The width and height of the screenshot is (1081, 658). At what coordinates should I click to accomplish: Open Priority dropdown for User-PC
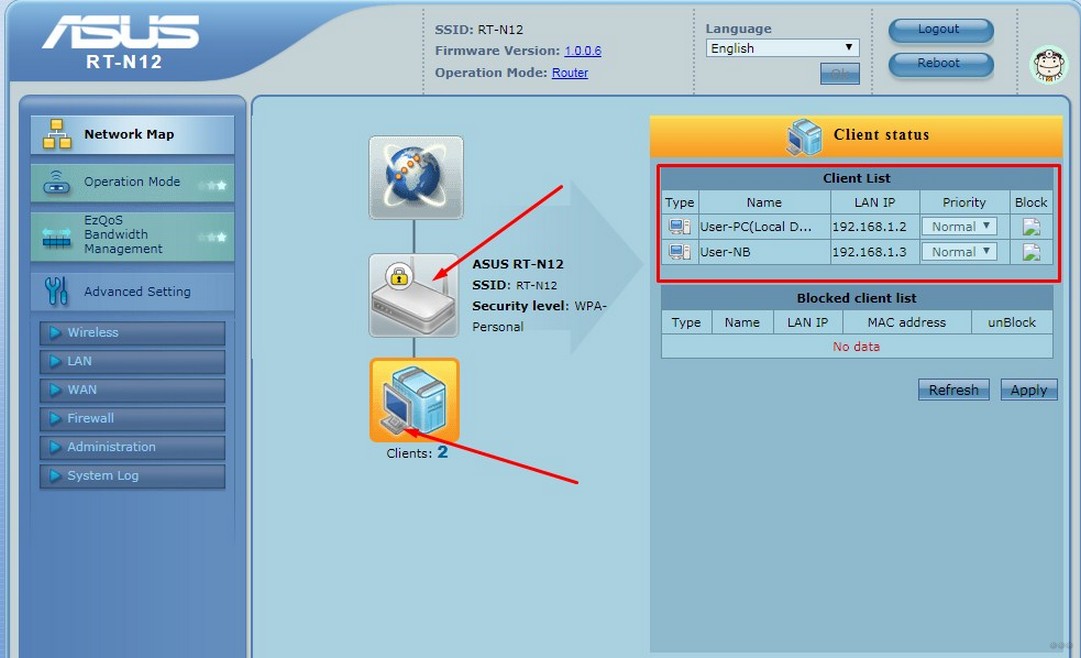point(960,226)
